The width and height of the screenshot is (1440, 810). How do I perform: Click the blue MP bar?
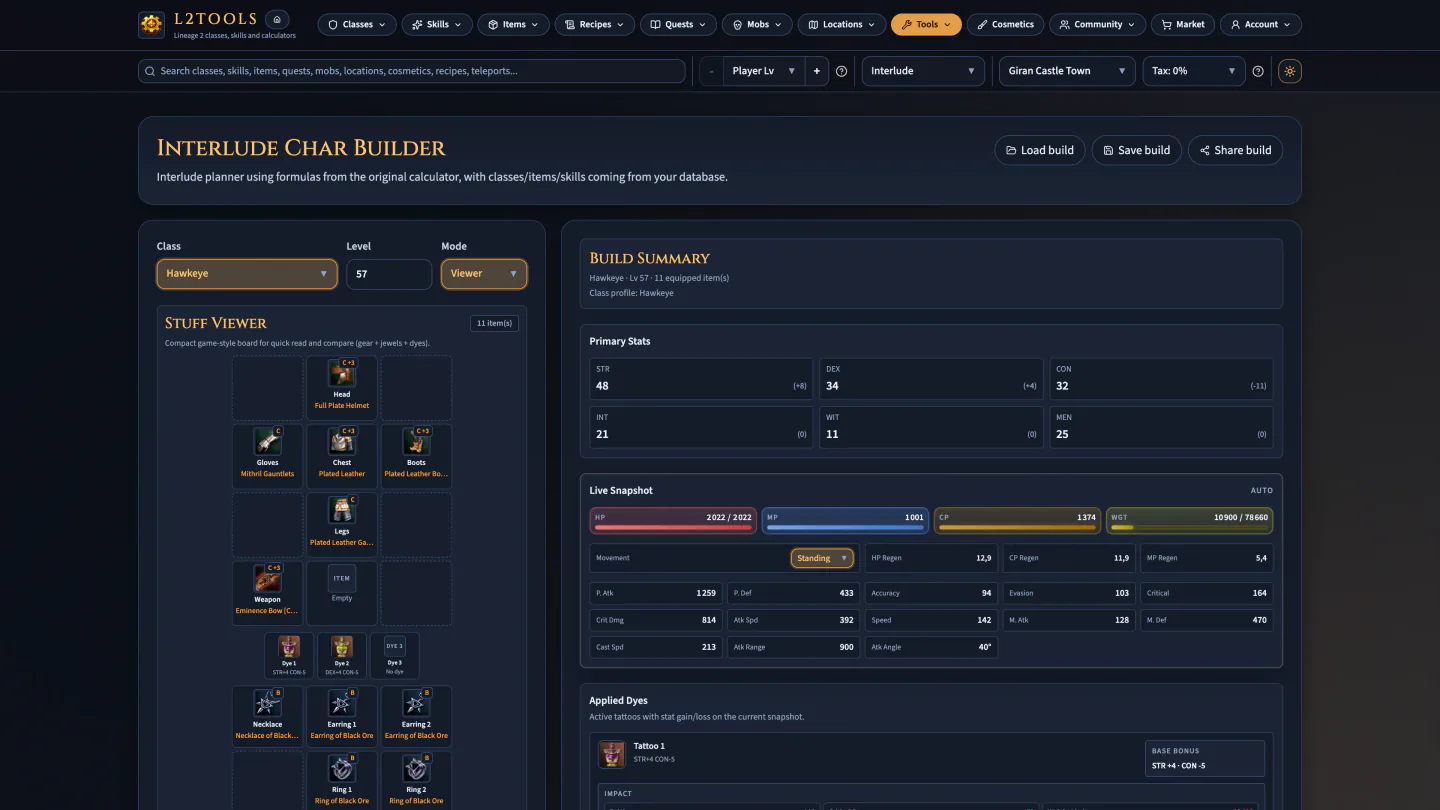click(x=845, y=520)
